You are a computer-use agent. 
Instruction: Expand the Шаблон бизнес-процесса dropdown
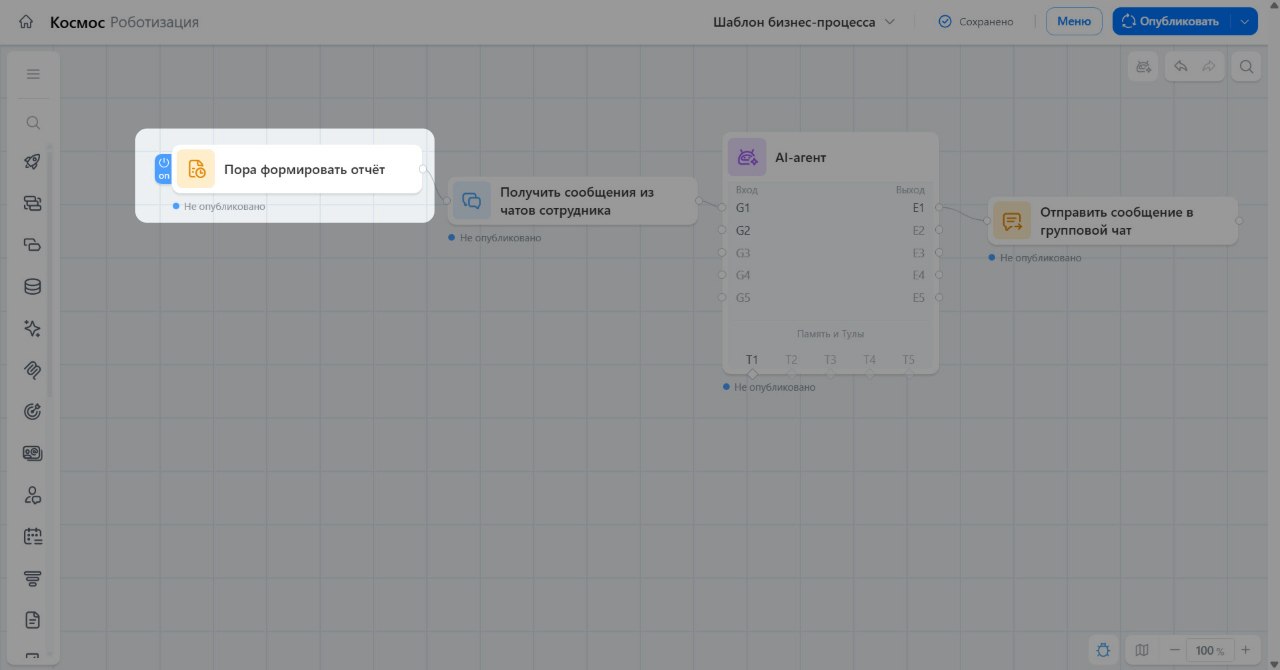click(x=804, y=22)
